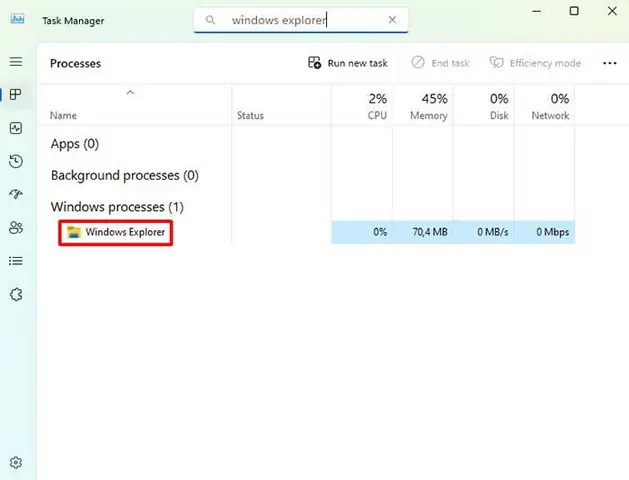Click the Background processes (0) group heading
The height and width of the screenshot is (480, 629).
click(x=125, y=175)
